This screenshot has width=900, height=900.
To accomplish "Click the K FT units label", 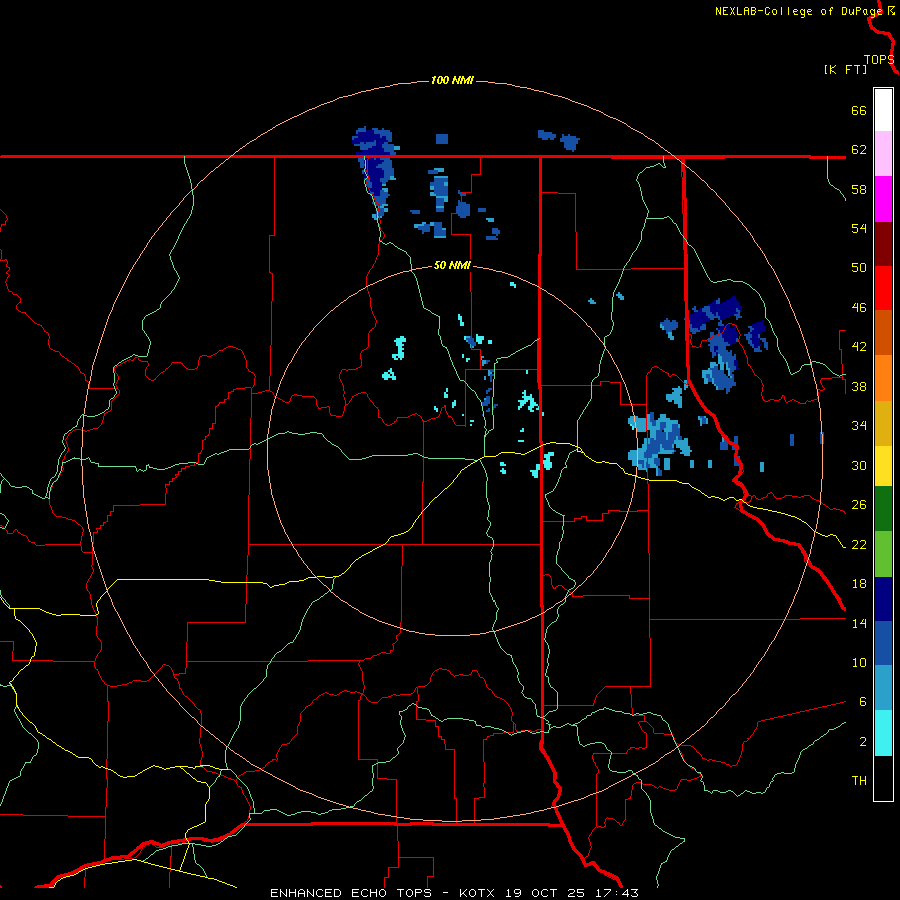I will point(845,69).
